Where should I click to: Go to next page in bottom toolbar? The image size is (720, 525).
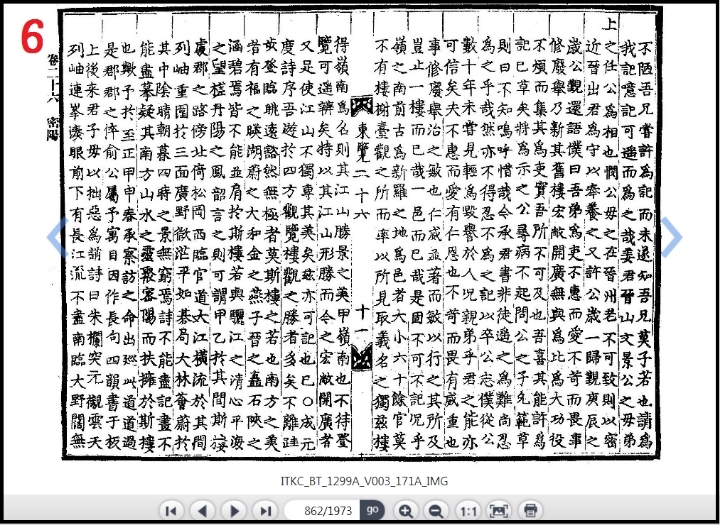234,510
